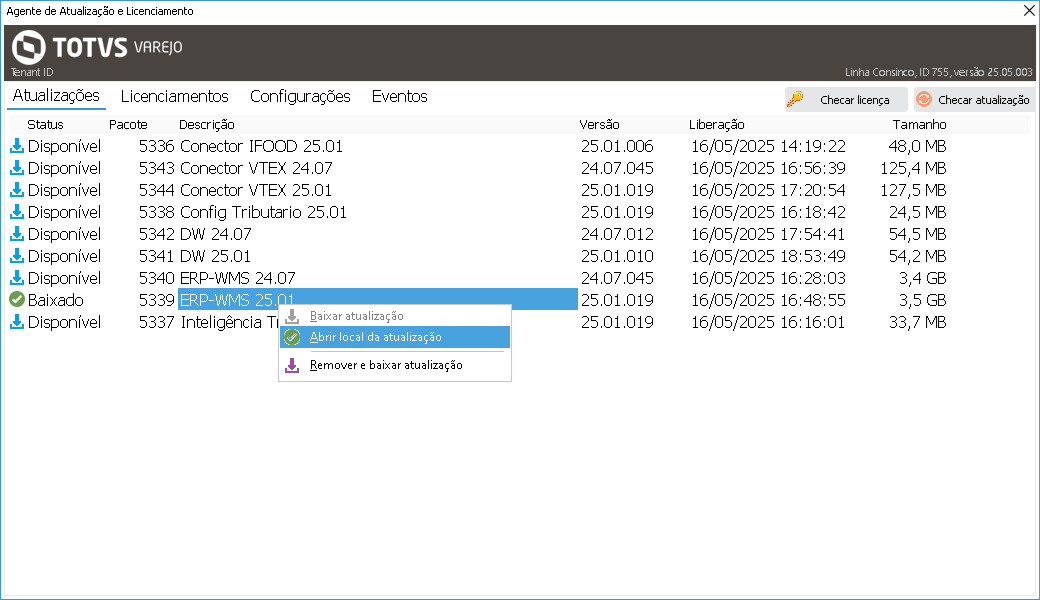Switch to Atualizações tab
The image size is (1040, 600).
tap(56, 95)
